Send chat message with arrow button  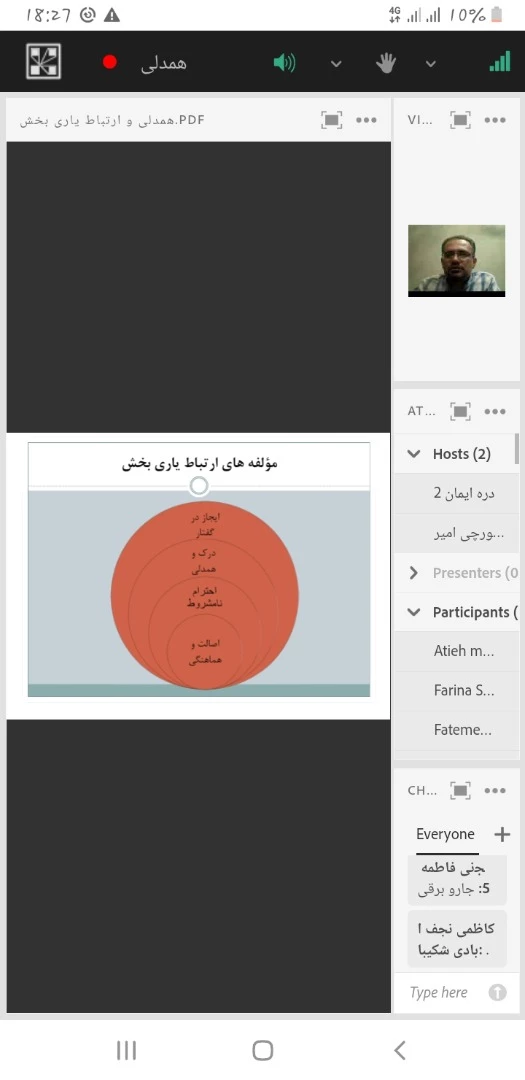[x=497, y=993]
